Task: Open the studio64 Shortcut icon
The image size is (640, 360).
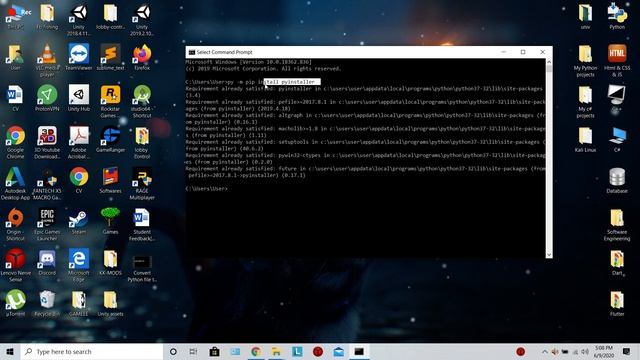Action: coord(142,101)
